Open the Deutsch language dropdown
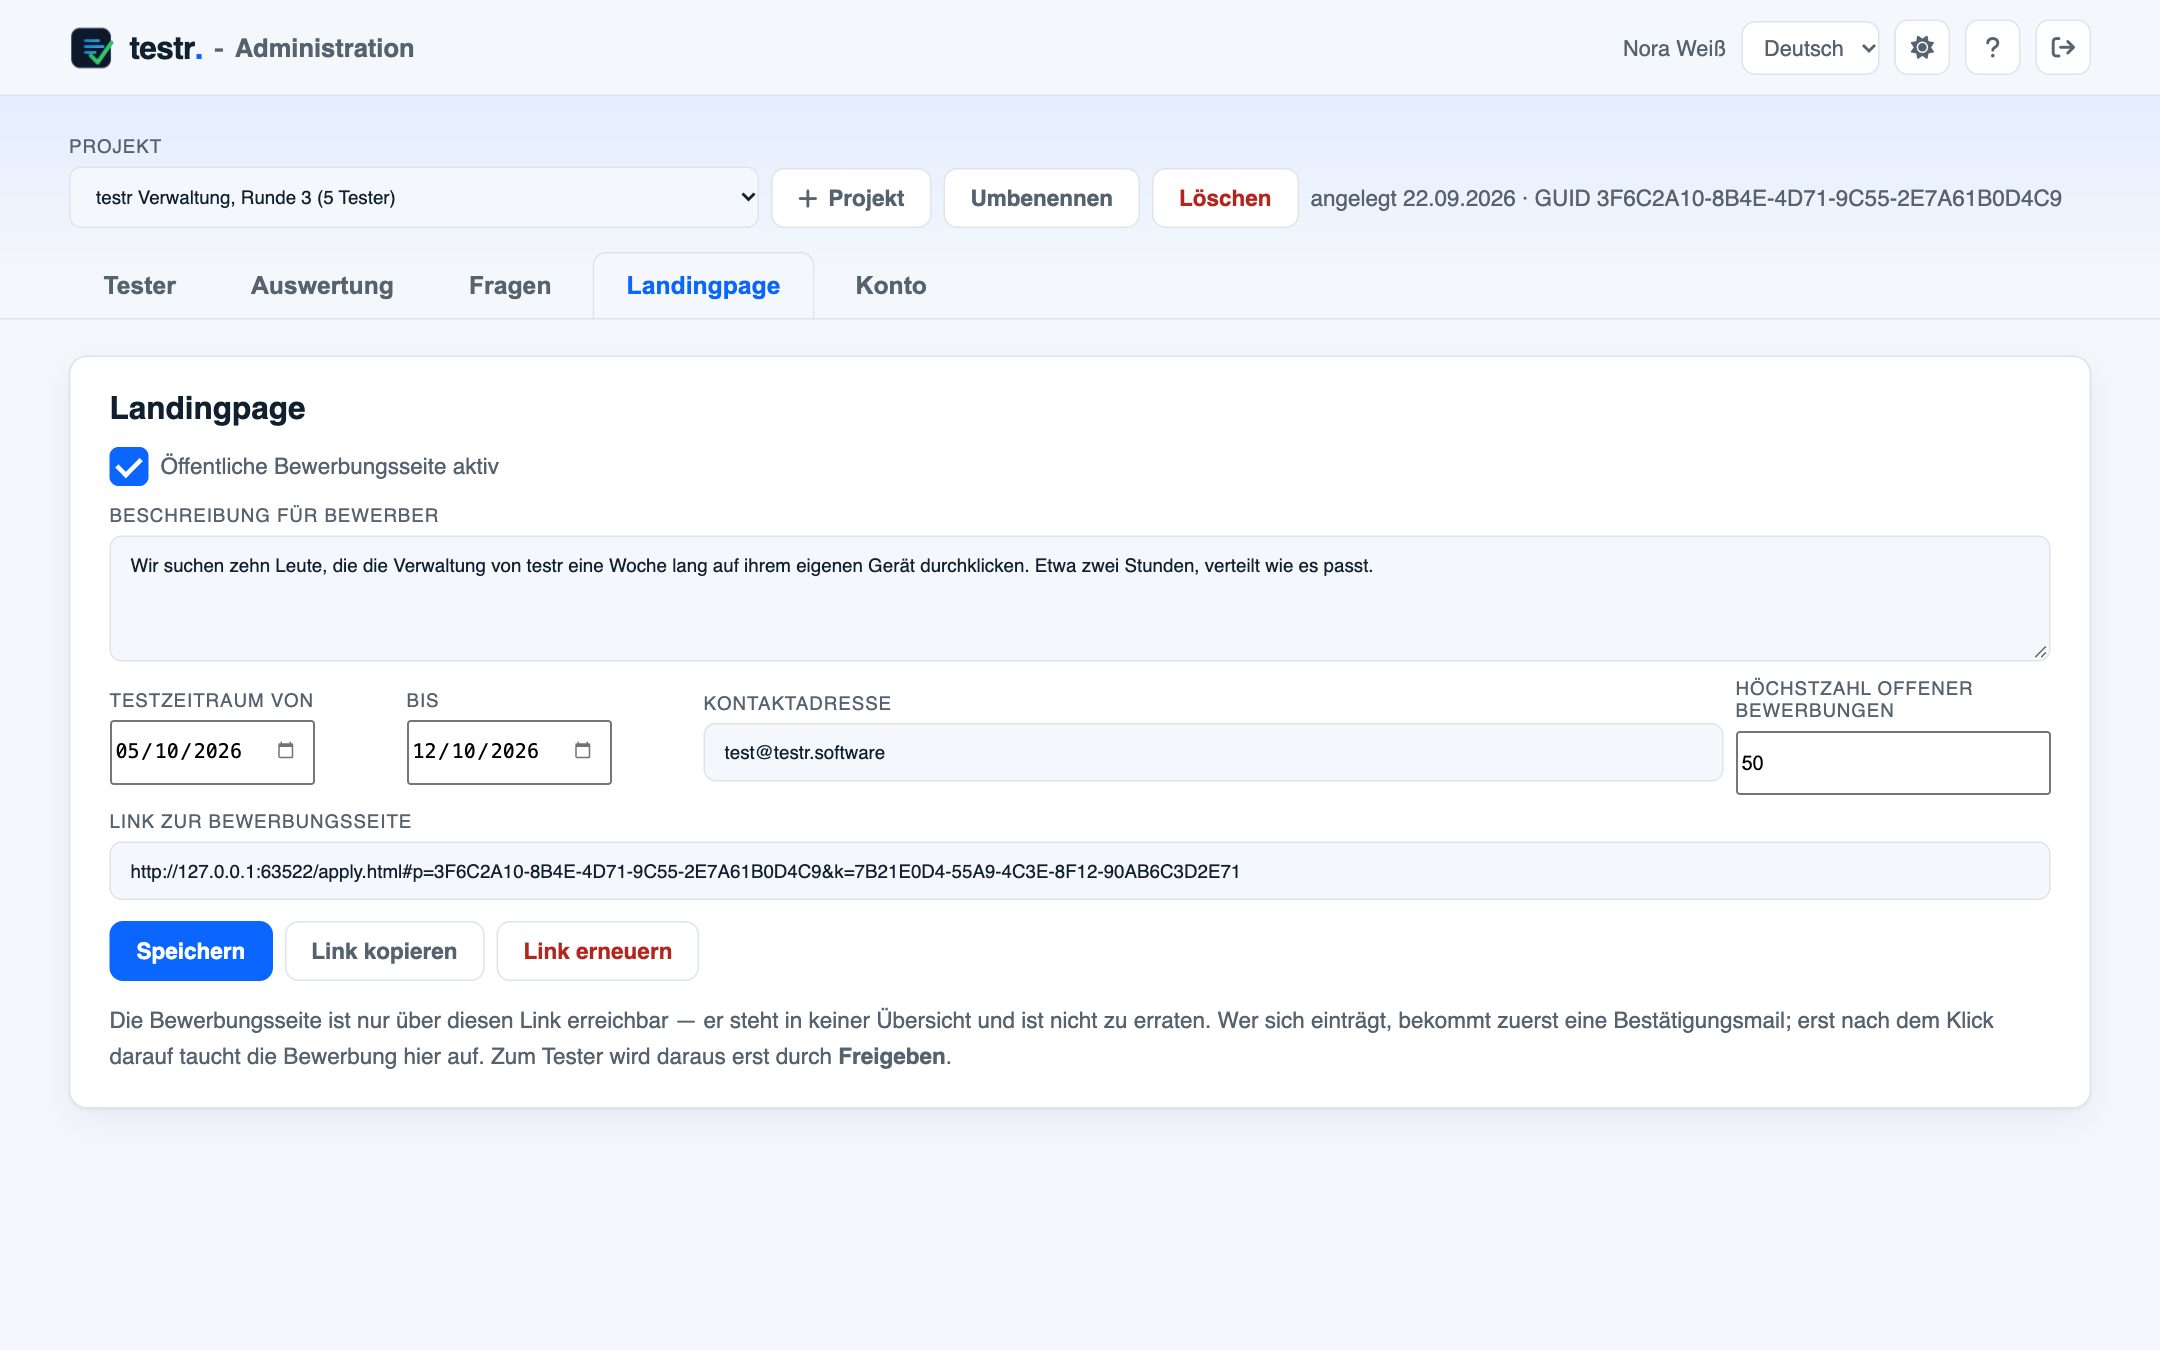 tap(1810, 48)
